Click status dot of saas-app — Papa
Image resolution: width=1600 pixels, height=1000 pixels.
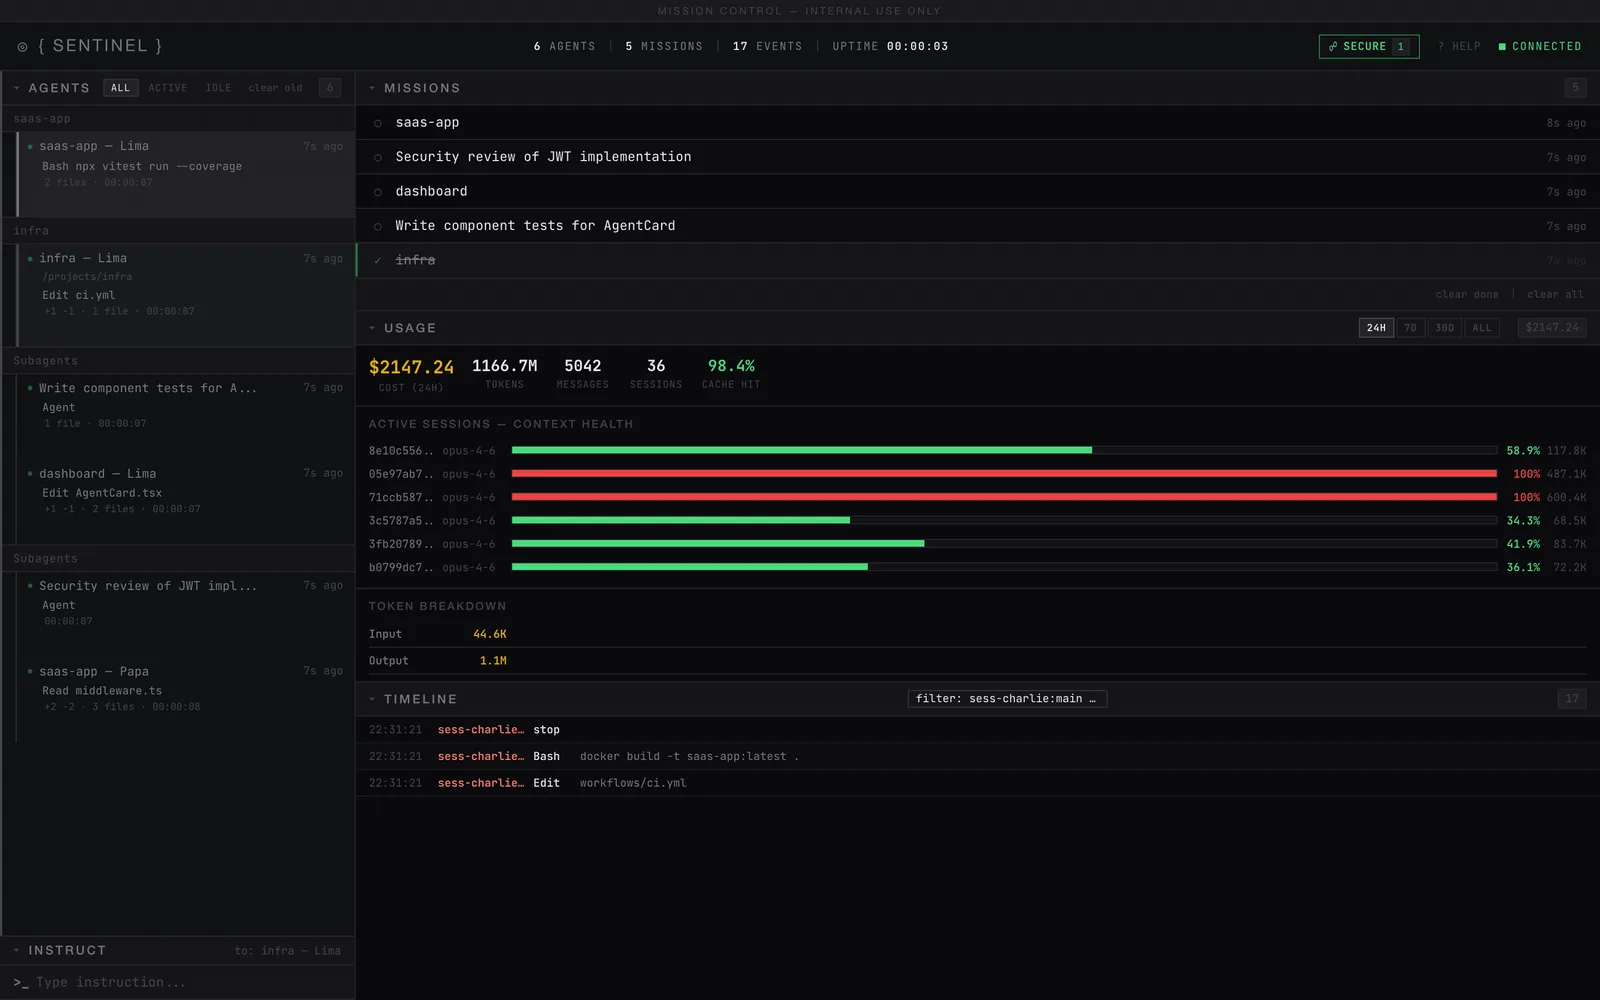30,672
